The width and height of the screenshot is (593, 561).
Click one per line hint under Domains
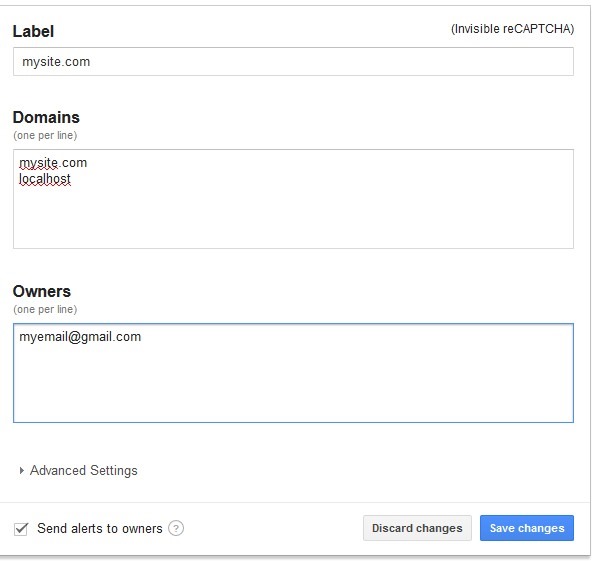click(45, 135)
